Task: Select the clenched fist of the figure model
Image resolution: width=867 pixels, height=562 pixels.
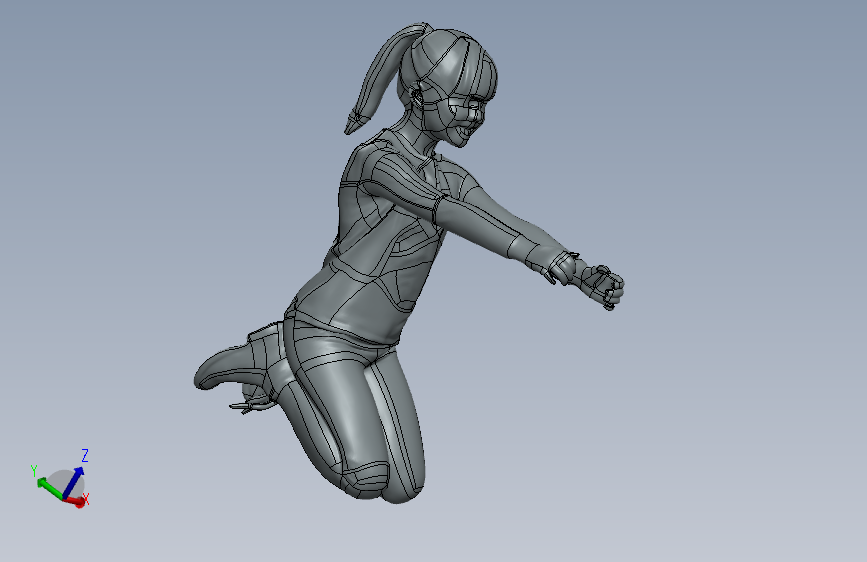Action: click(x=603, y=287)
